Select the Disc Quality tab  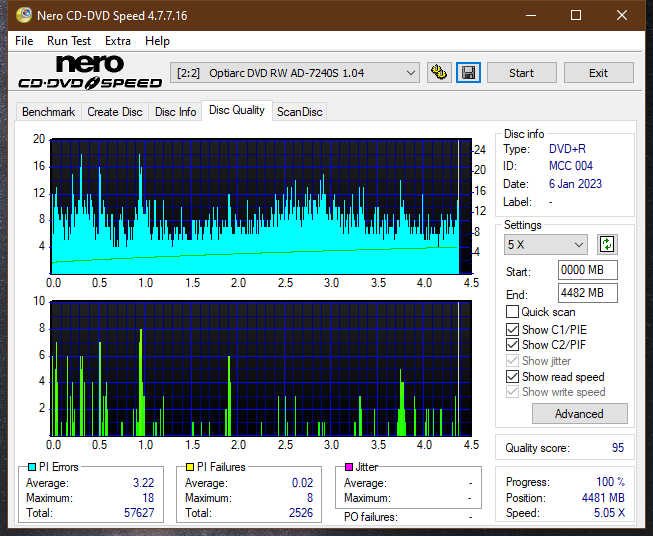point(237,110)
